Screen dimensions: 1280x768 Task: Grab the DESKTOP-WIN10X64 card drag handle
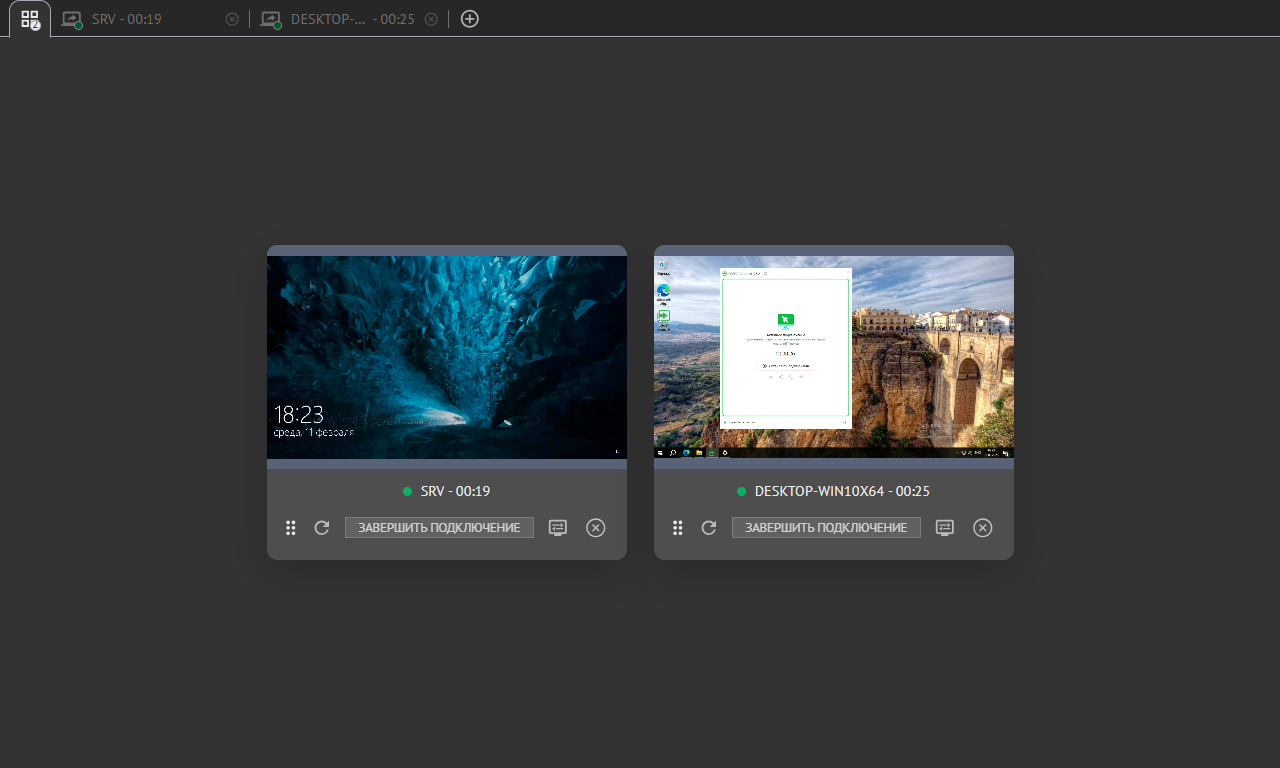[678, 528]
